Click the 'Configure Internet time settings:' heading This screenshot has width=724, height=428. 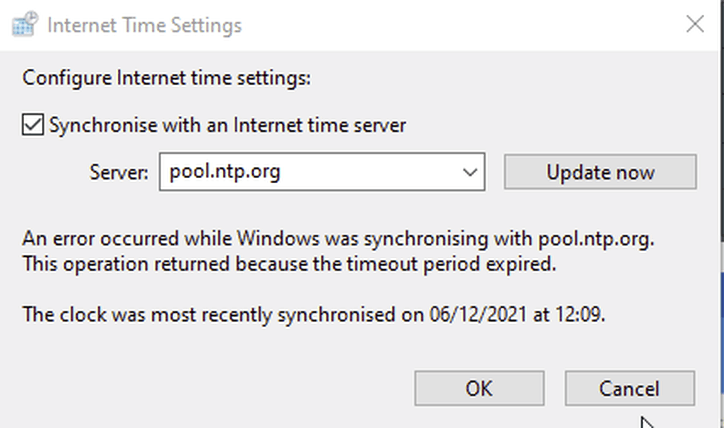[x=167, y=78]
